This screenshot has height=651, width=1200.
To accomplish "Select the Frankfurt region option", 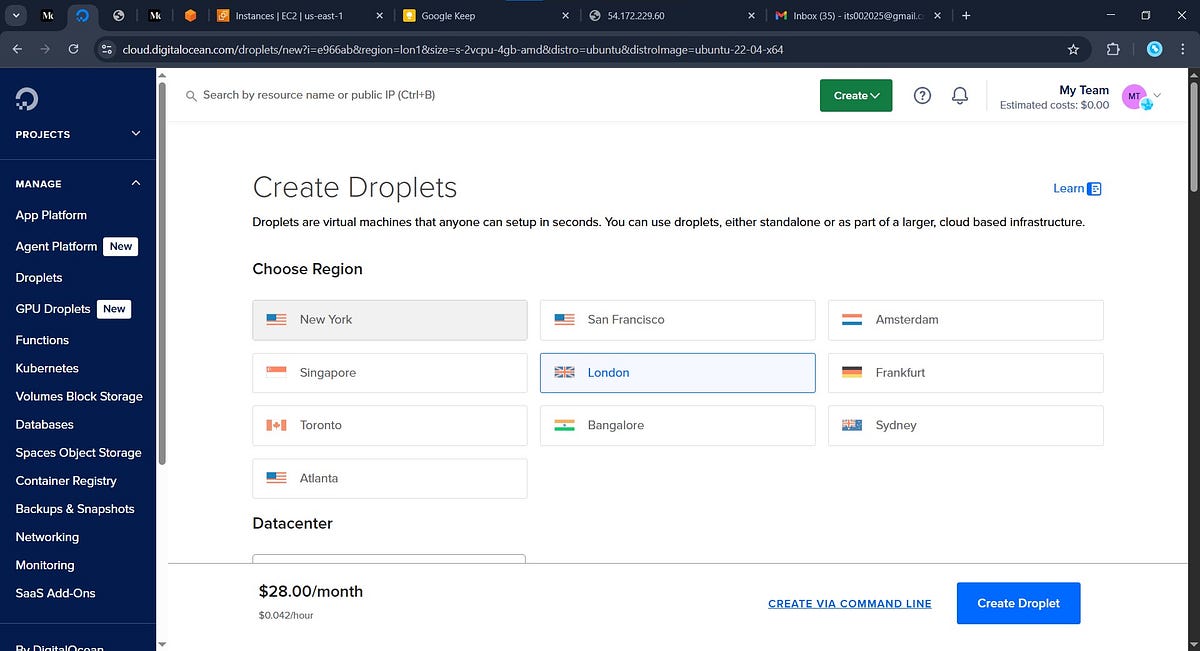I will [966, 373].
